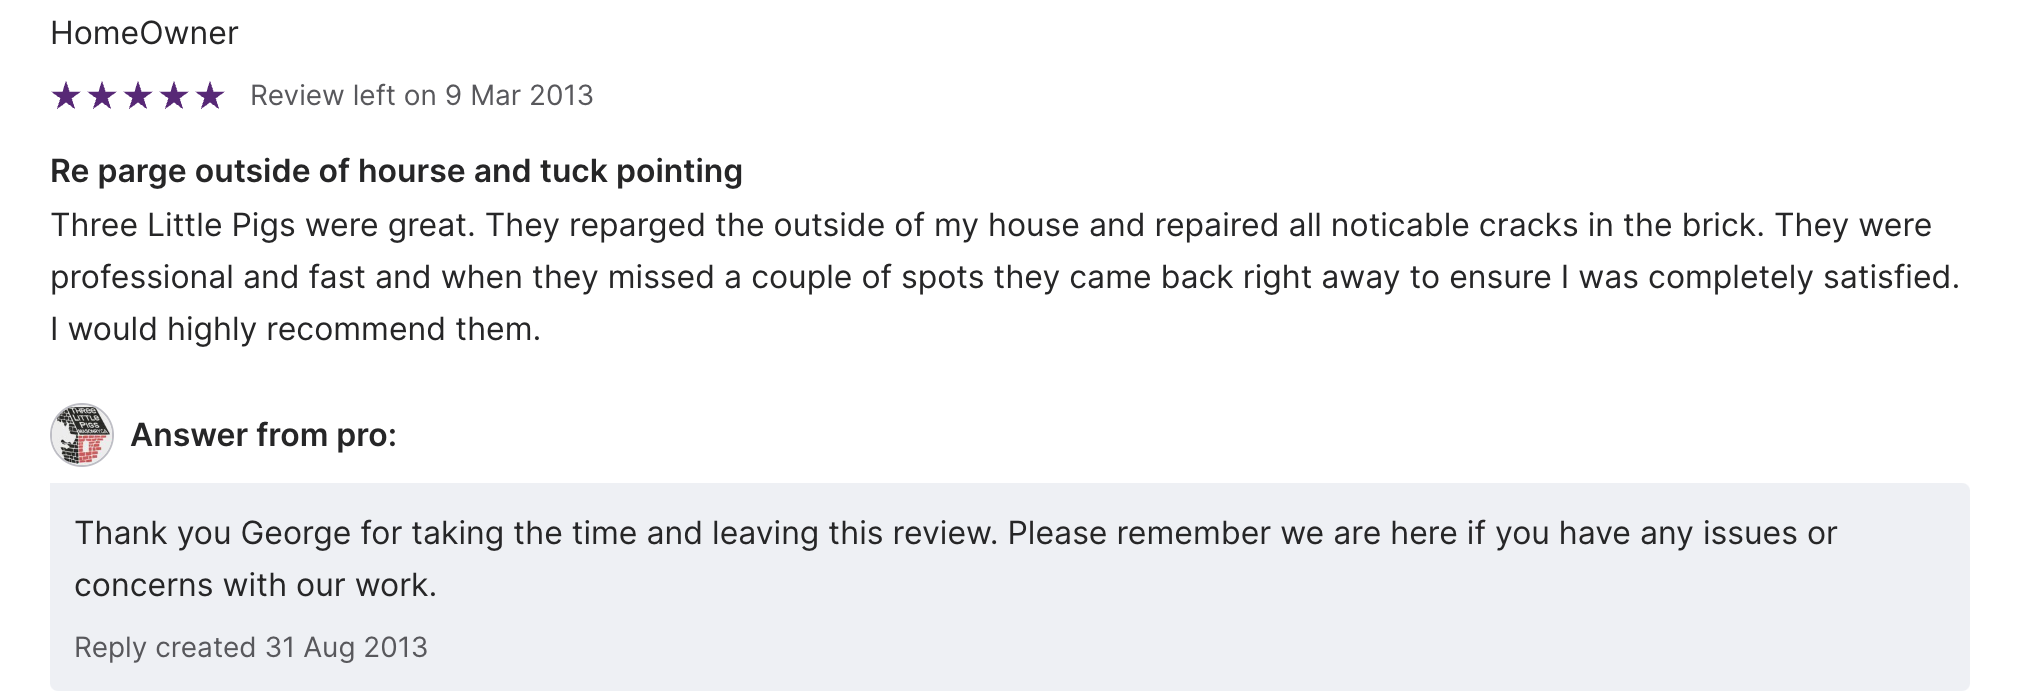Image resolution: width=2030 pixels, height=696 pixels.
Task: Select the third star in the rating
Action: (138, 96)
